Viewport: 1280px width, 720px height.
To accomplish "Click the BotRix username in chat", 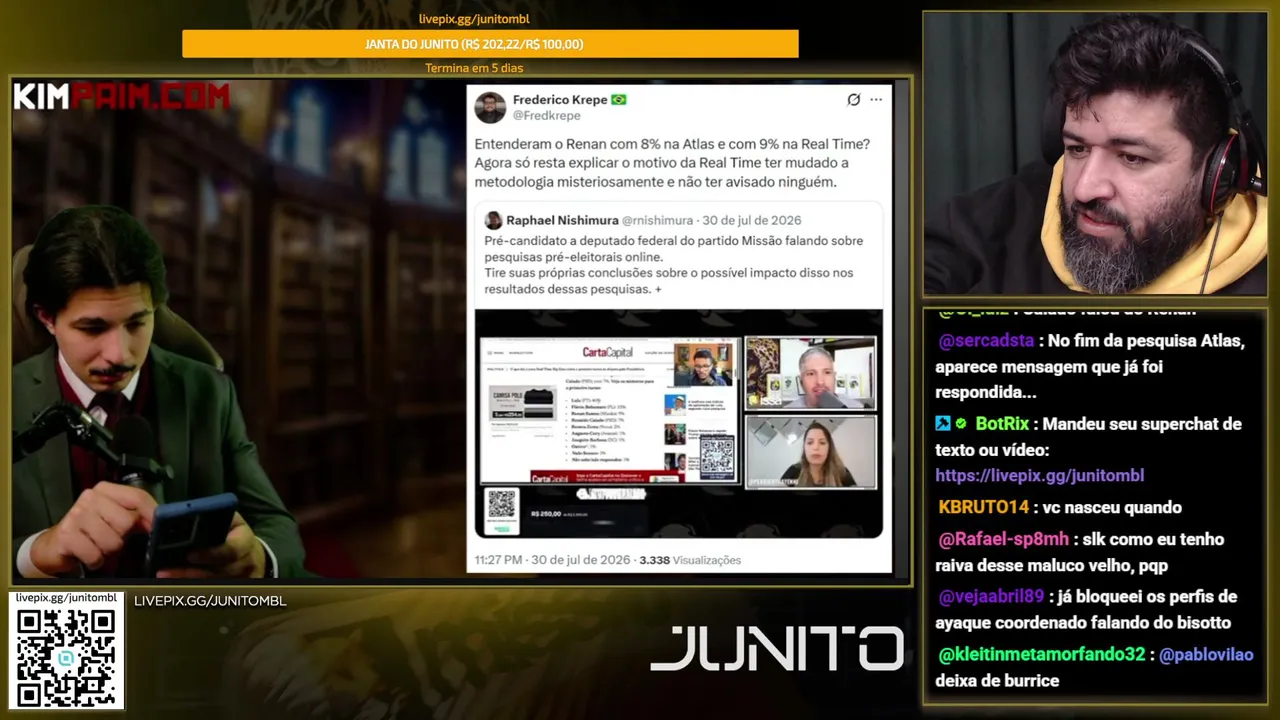I will [x=1004, y=424].
